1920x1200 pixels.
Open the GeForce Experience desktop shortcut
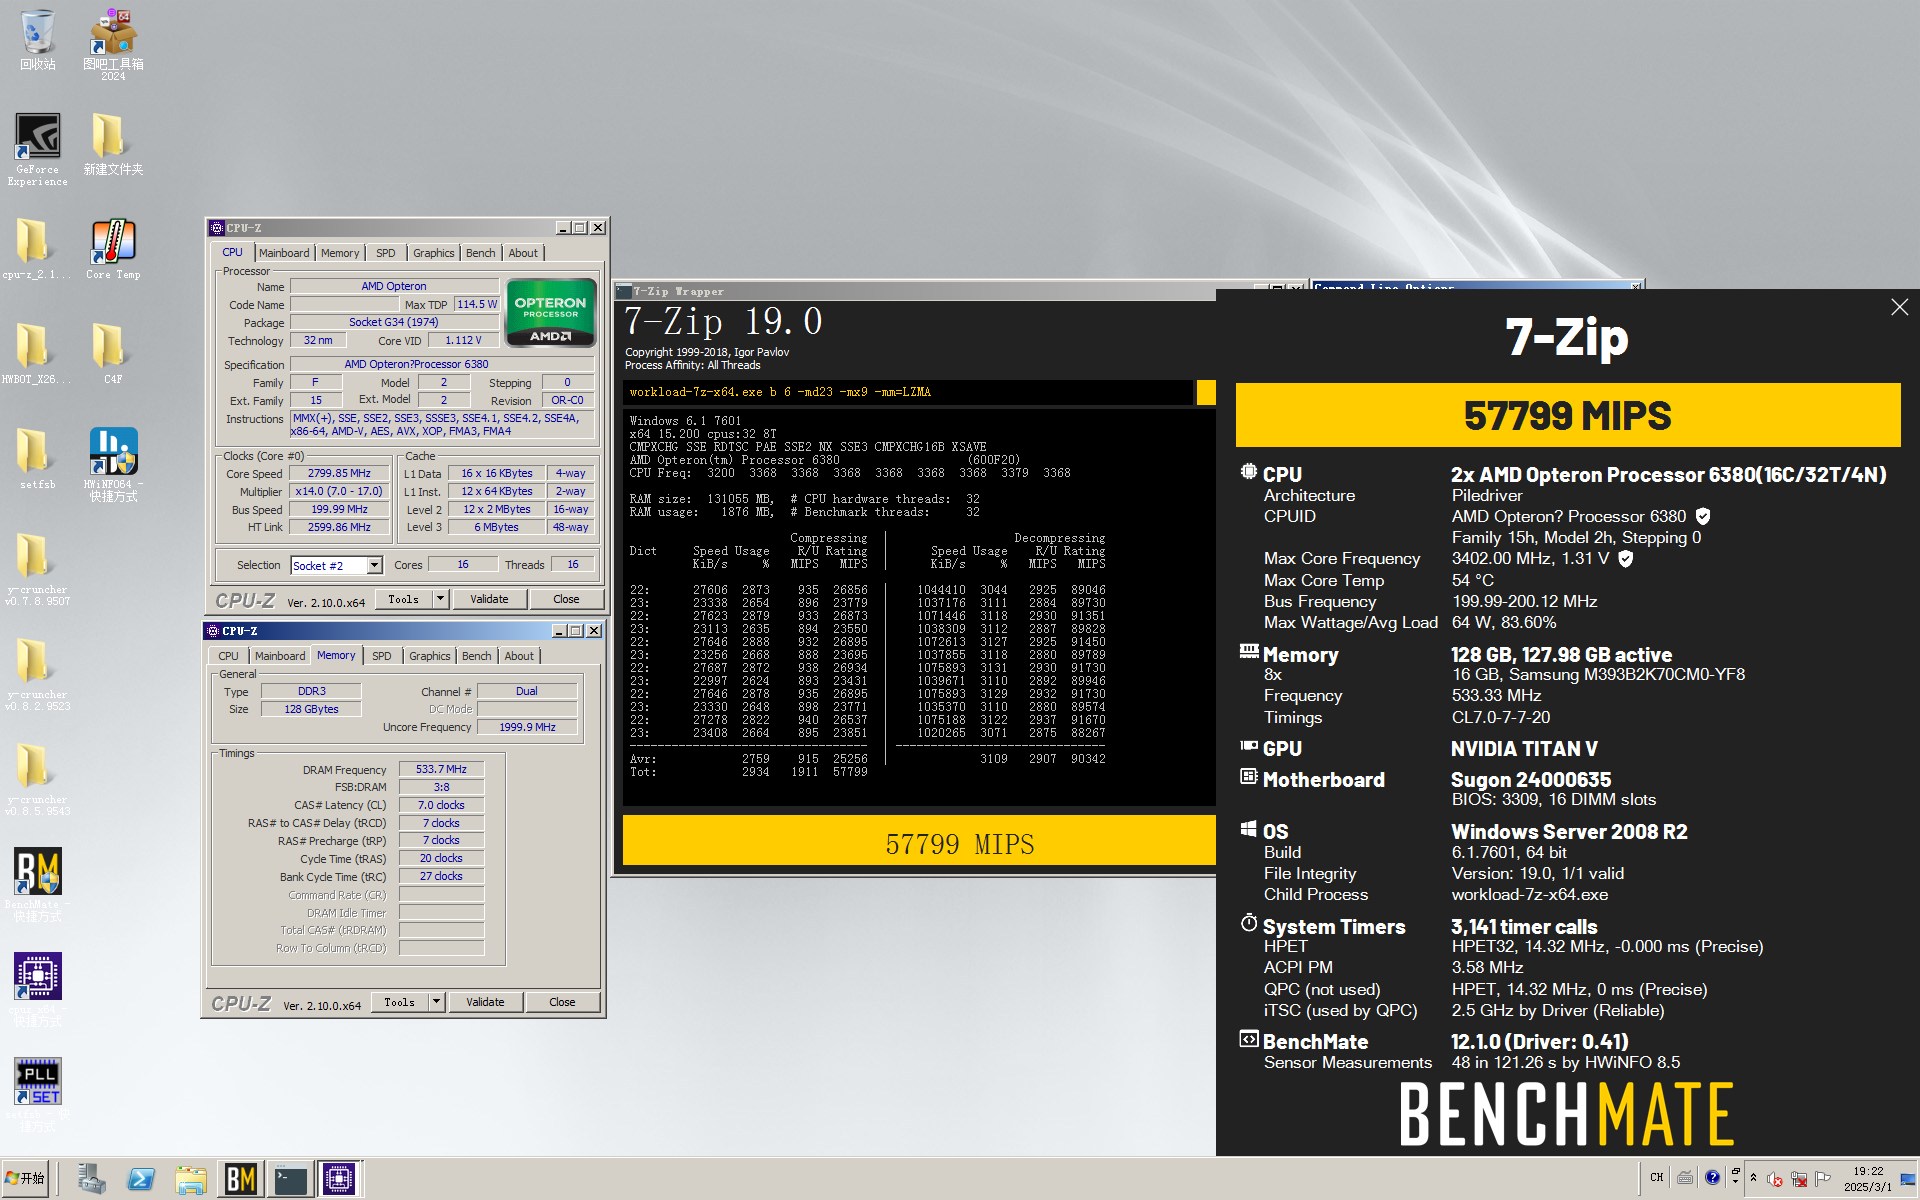(x=38, y=149)
